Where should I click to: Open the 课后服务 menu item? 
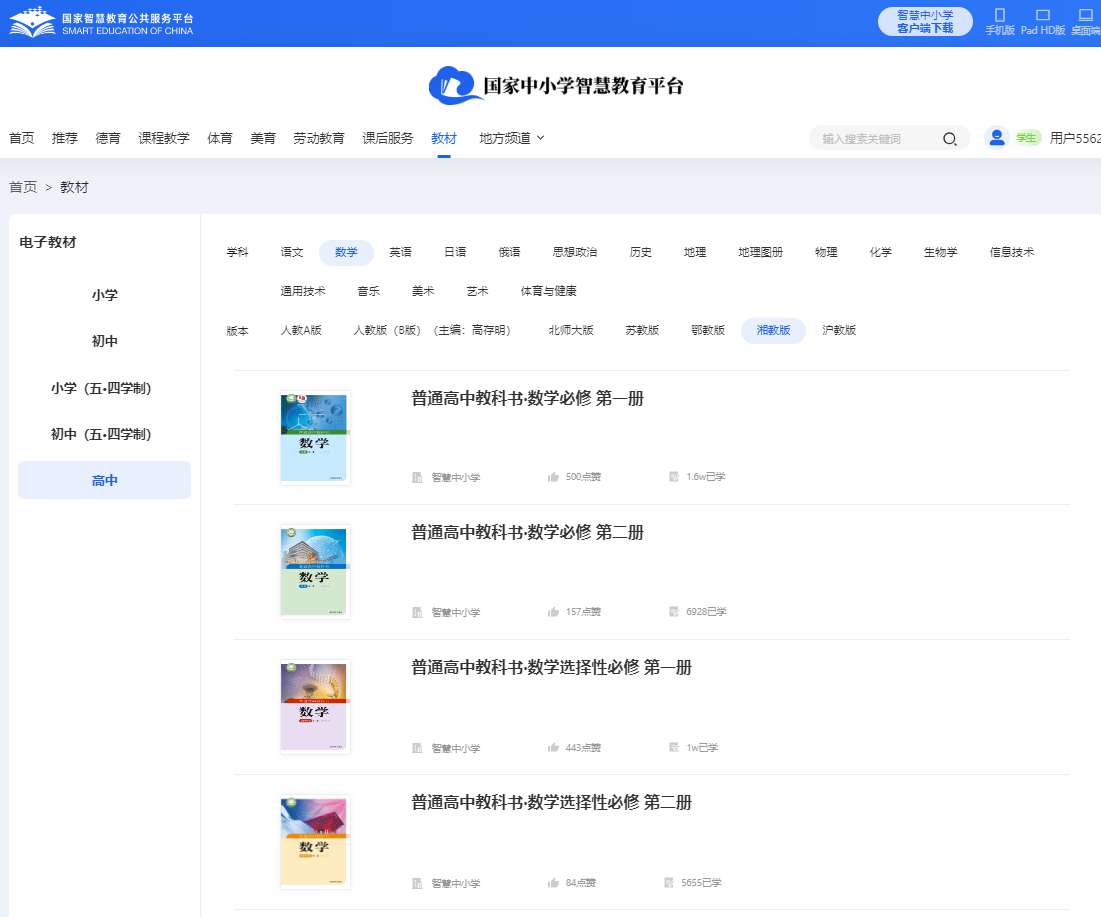(x=387, y=138)
